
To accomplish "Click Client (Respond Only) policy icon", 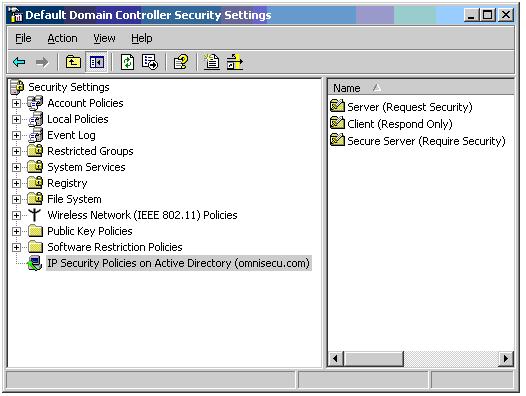I will click(337, 123).
